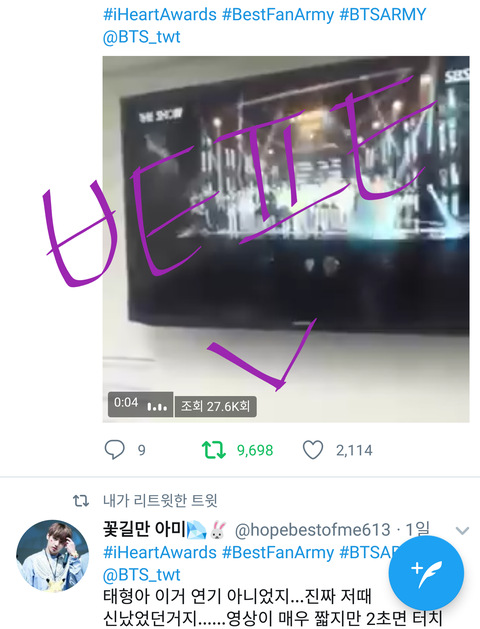480x629 pixels.
Task: Expand tweet options chevron beside 1일
Action: pos(462,531)
